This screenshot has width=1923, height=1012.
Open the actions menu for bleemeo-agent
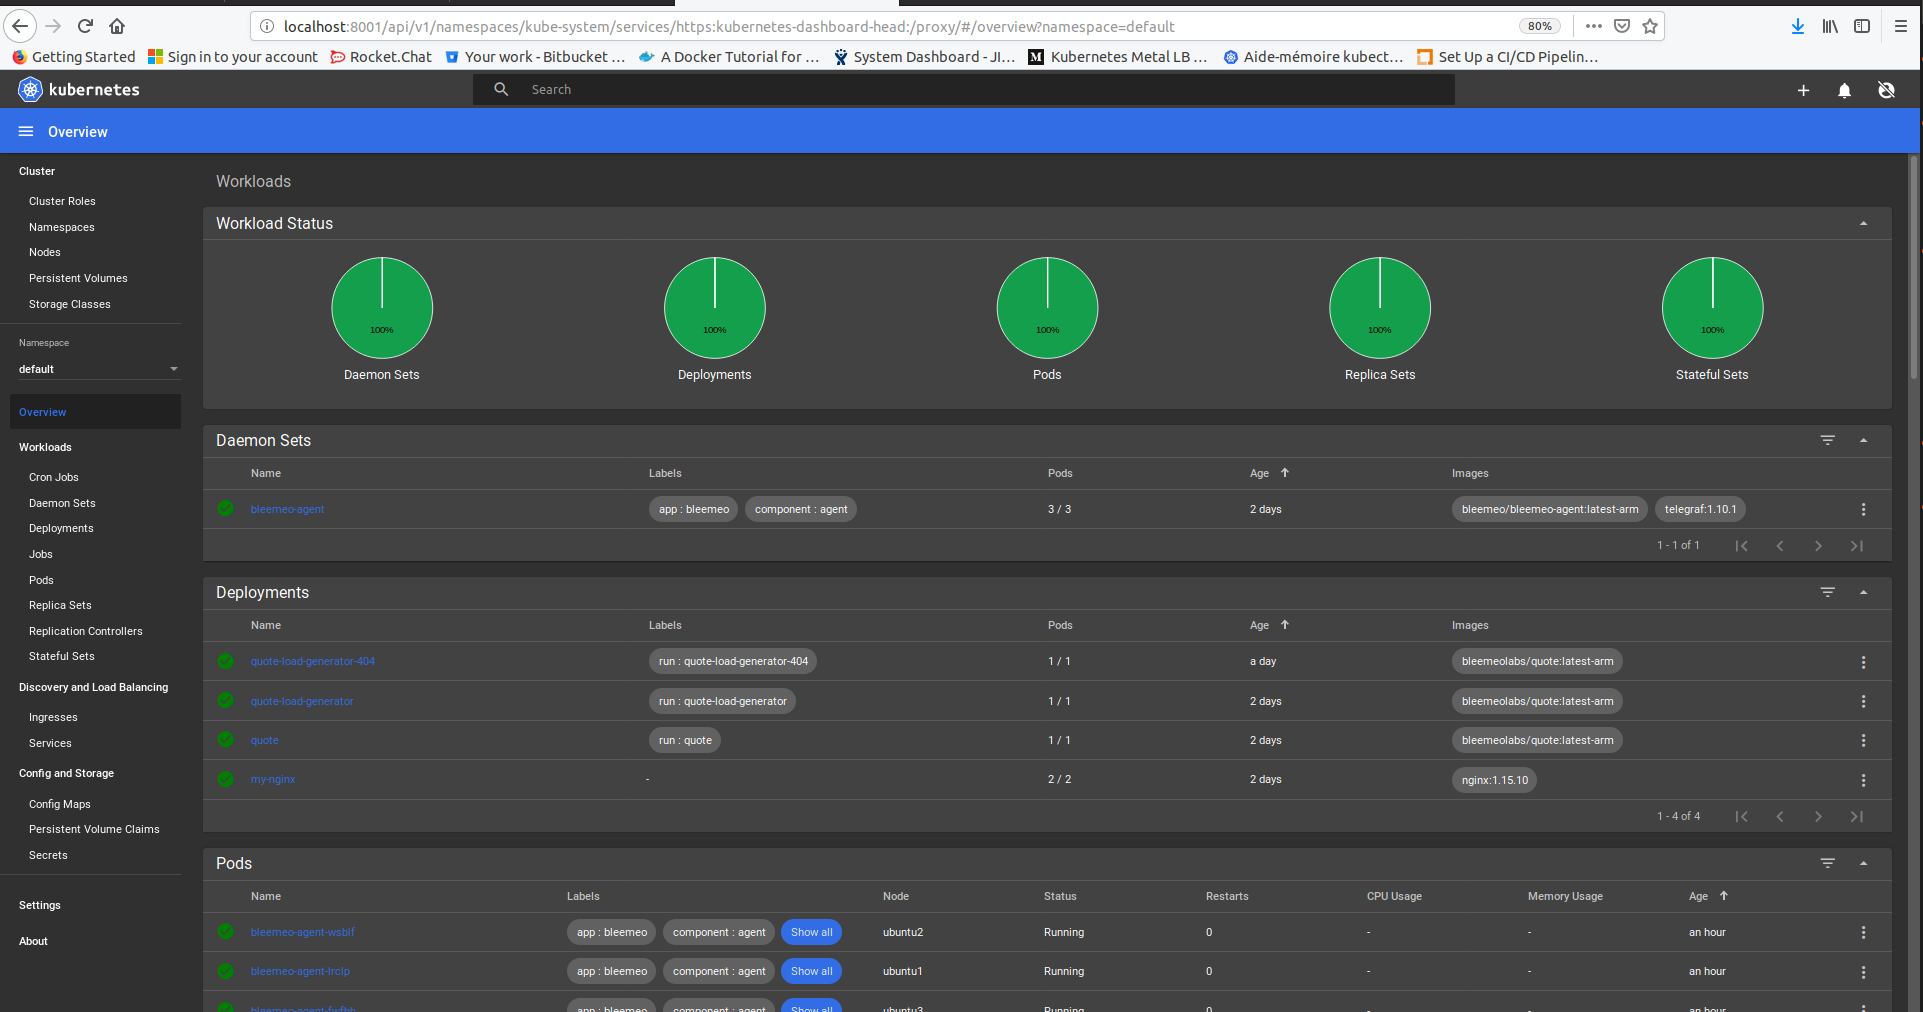[x=1862, y=509]
